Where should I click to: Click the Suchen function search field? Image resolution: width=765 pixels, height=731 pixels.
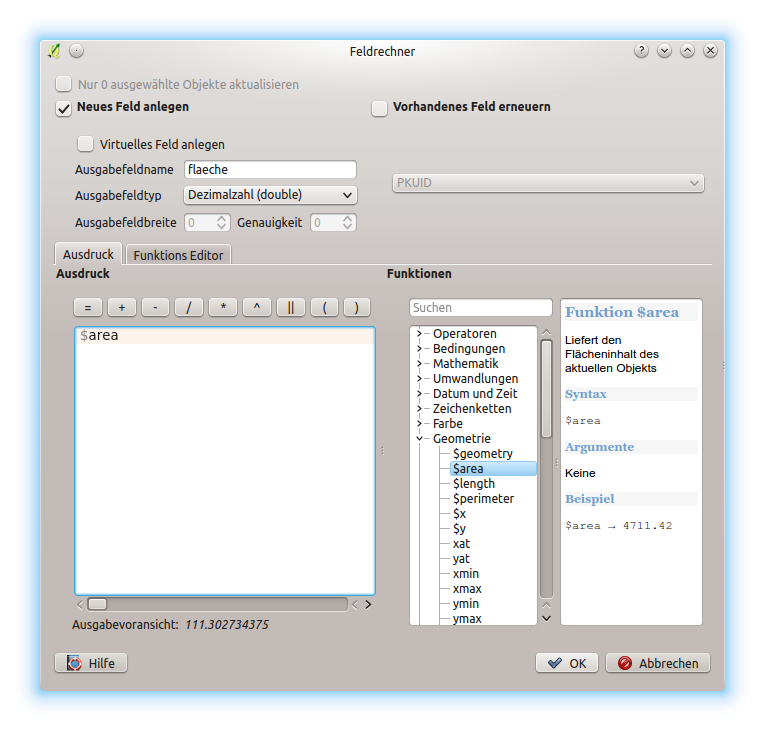(x=480, y=308)
